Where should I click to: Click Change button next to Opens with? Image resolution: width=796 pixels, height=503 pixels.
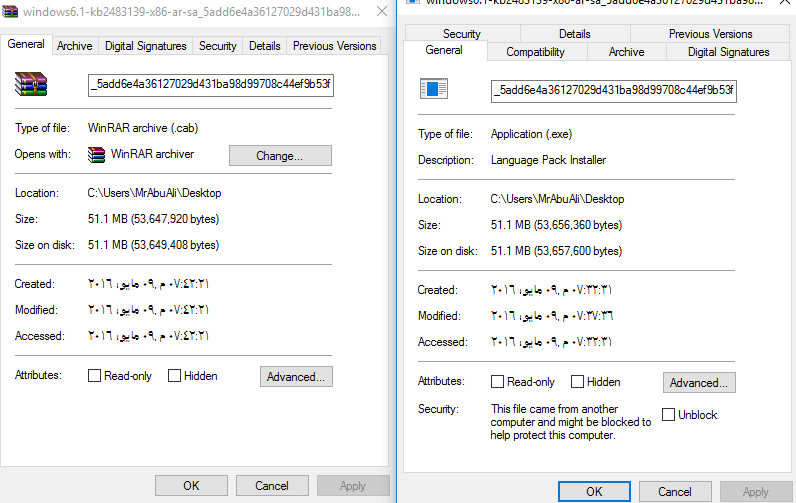280,156
